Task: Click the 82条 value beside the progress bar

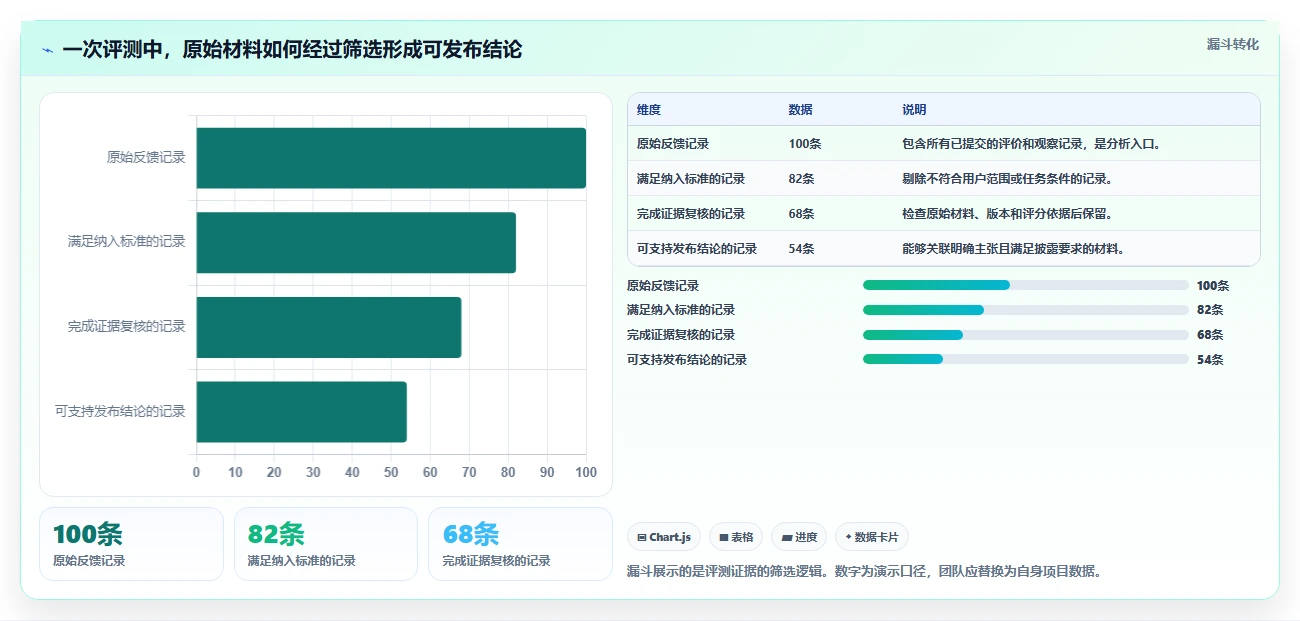Action: tap(1210, 310)
